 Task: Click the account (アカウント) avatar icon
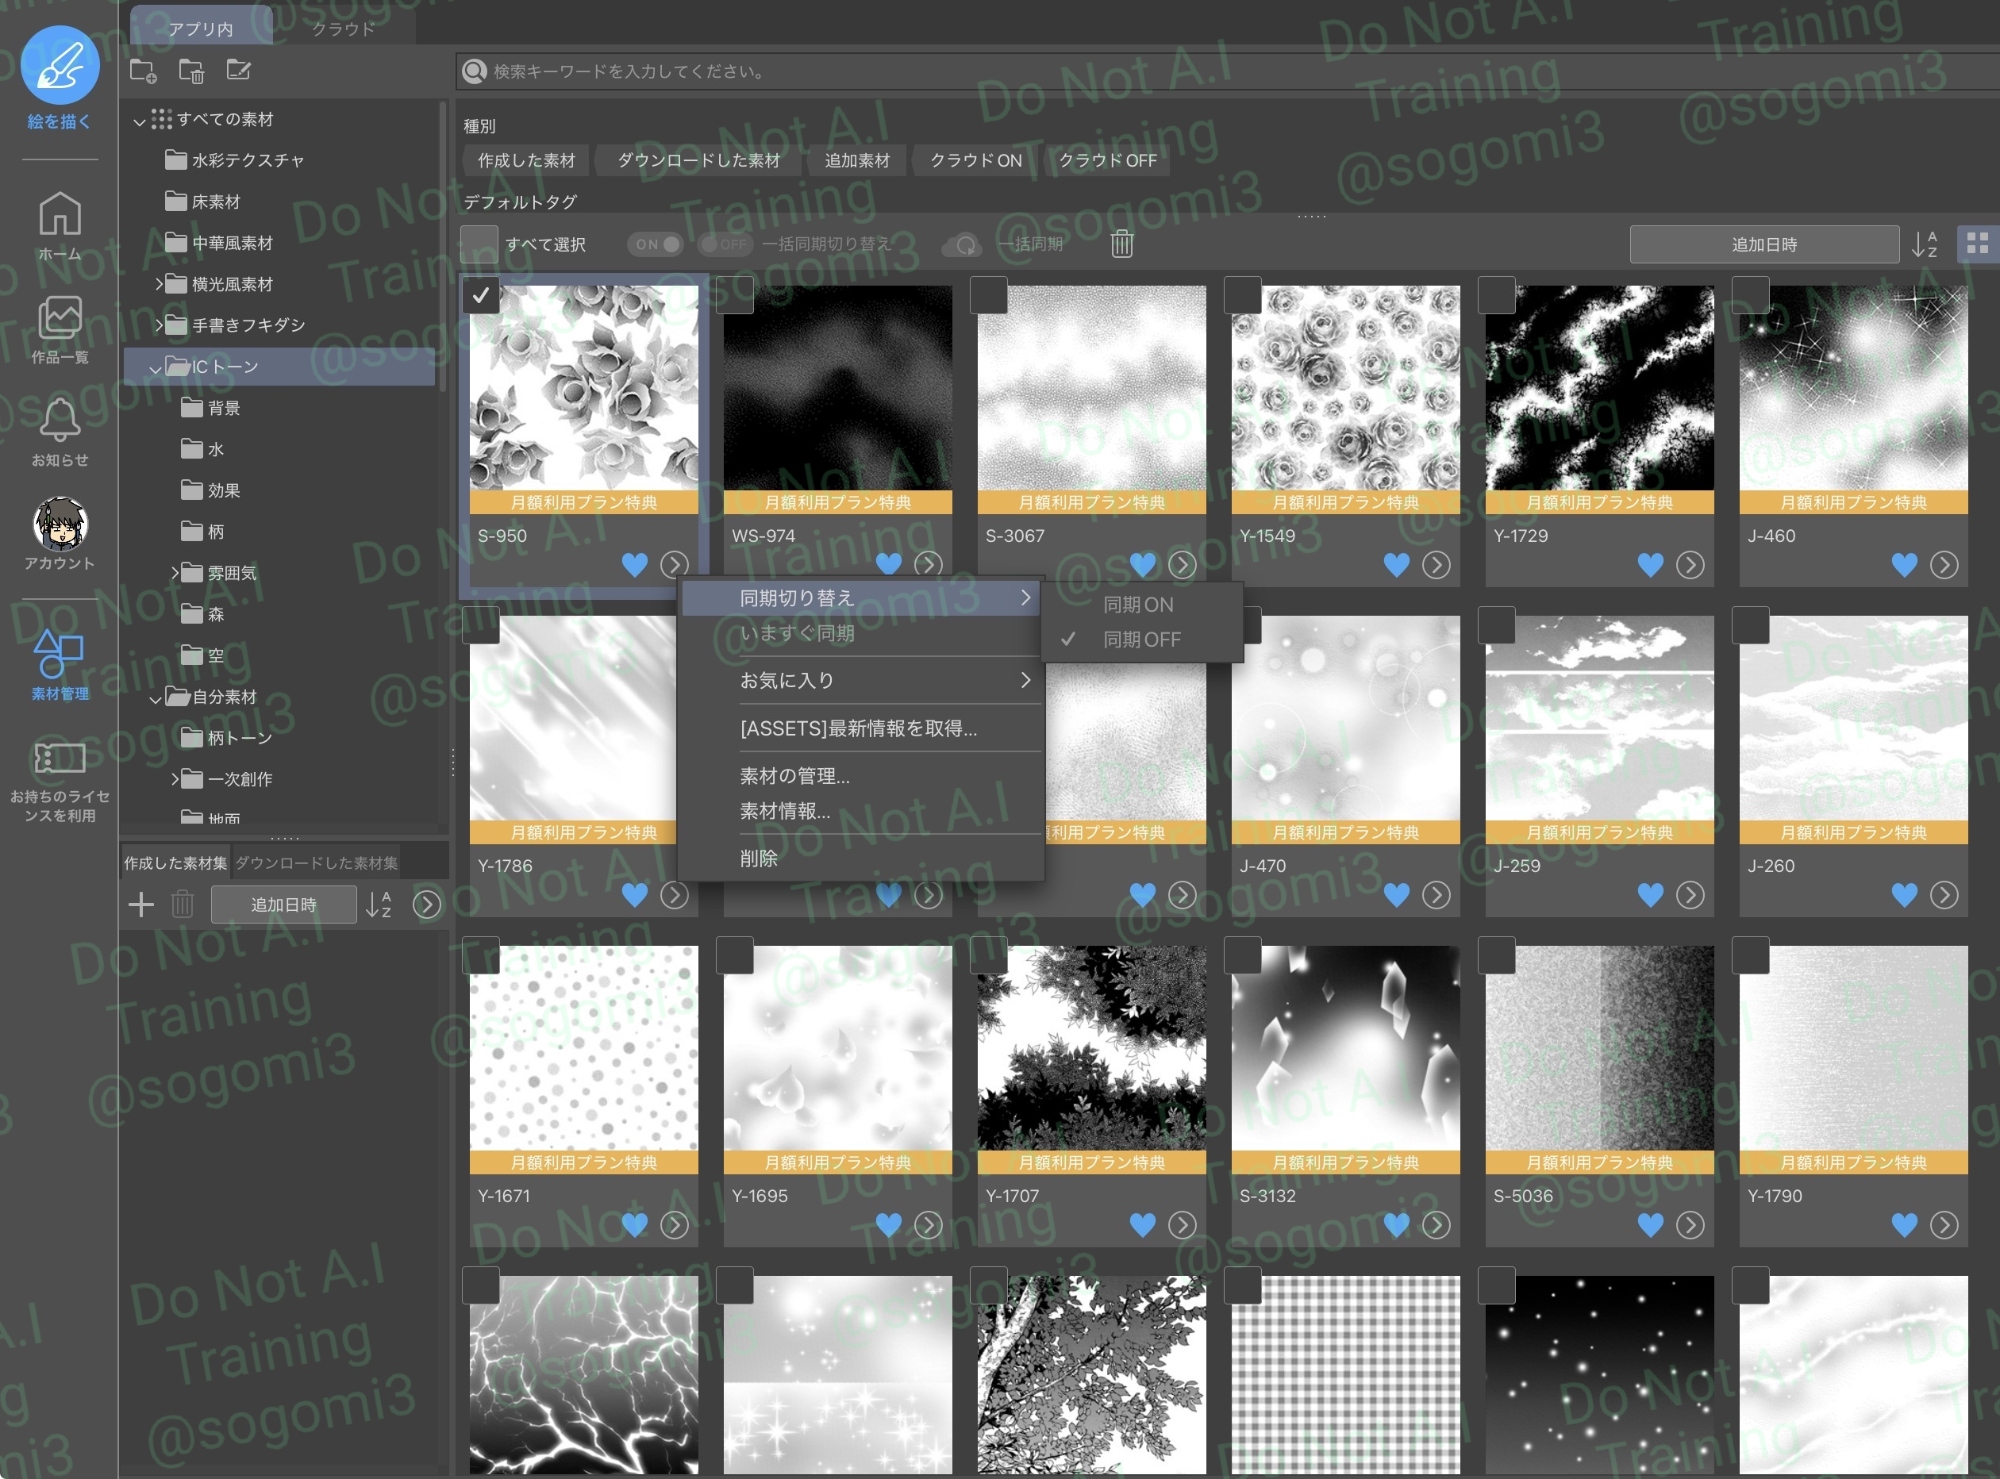click(x=60, y=524)
